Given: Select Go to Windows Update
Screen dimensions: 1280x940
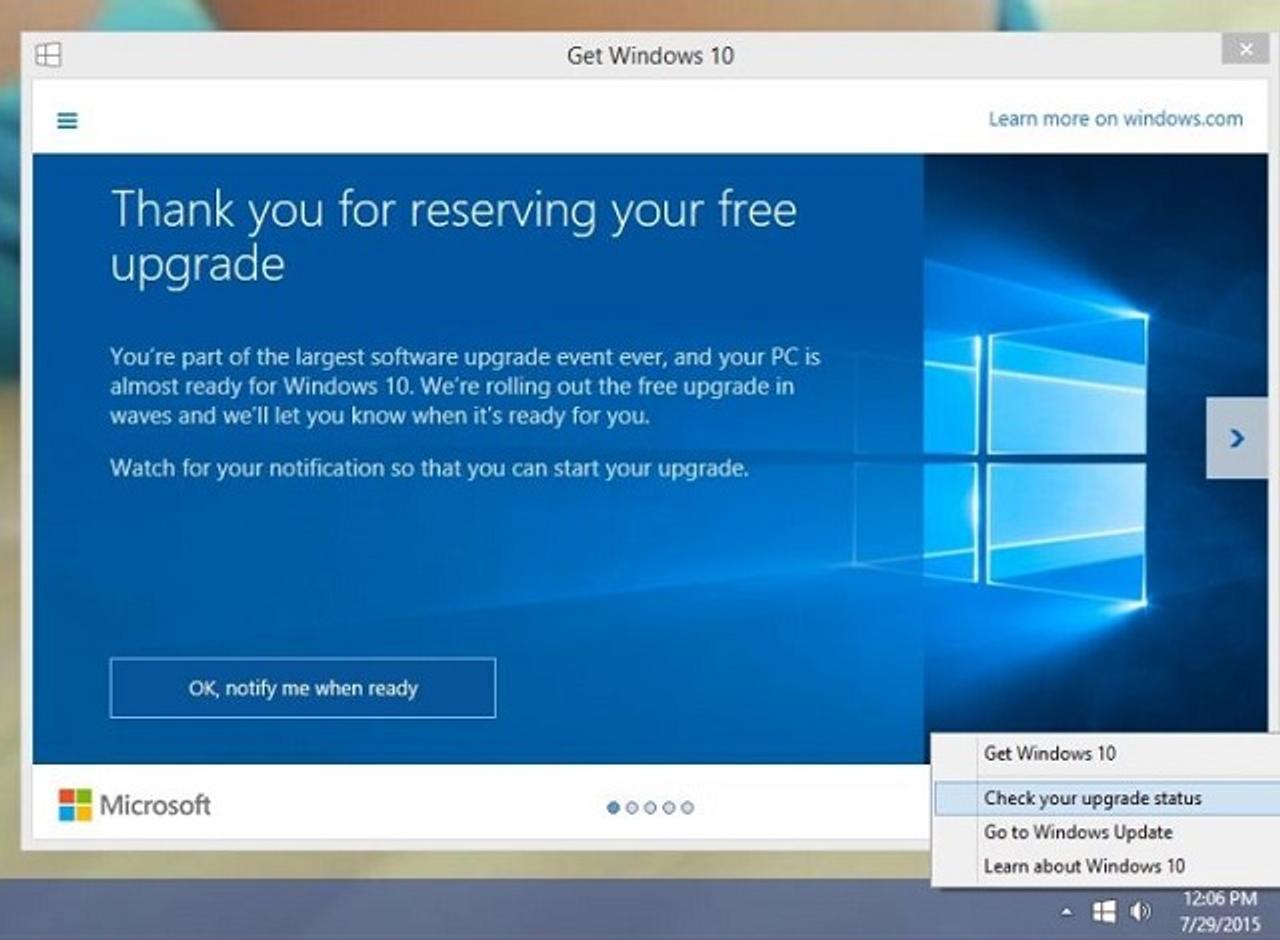Looking at the screenshot, I should (x=1081, y=831).
